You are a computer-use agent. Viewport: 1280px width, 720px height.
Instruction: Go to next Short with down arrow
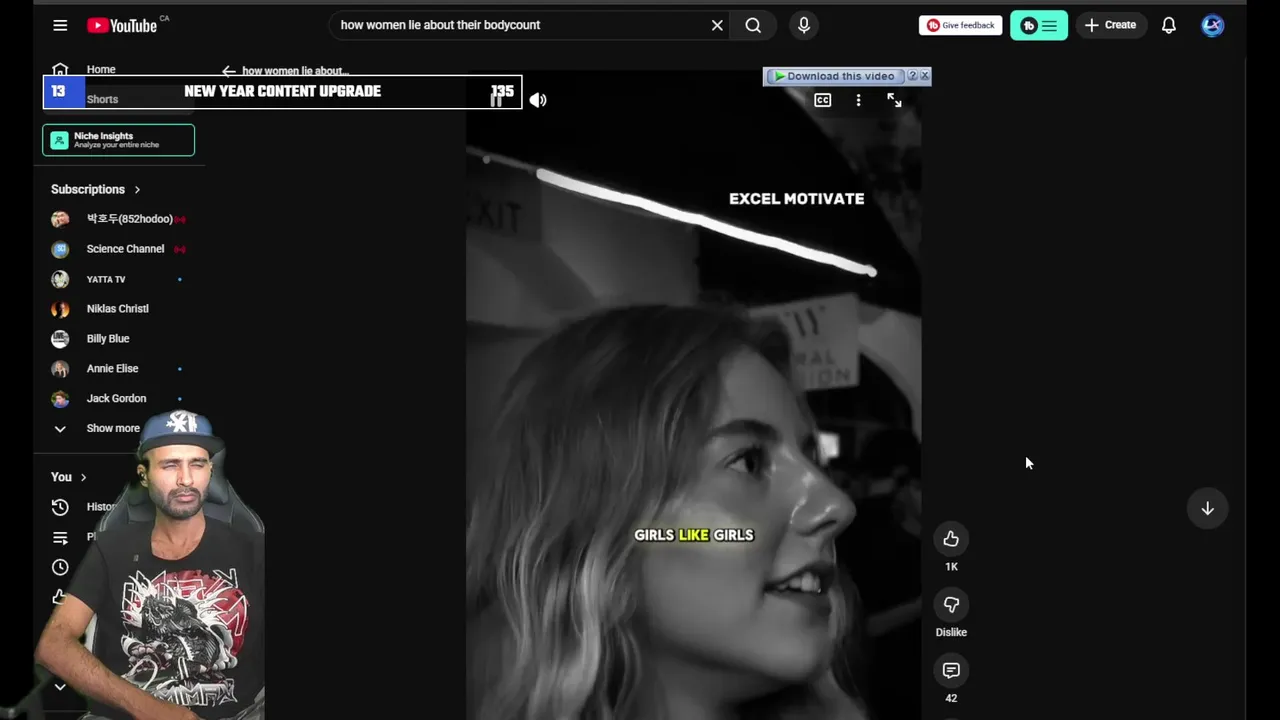pyautogui.click(x=1207, y=508)
